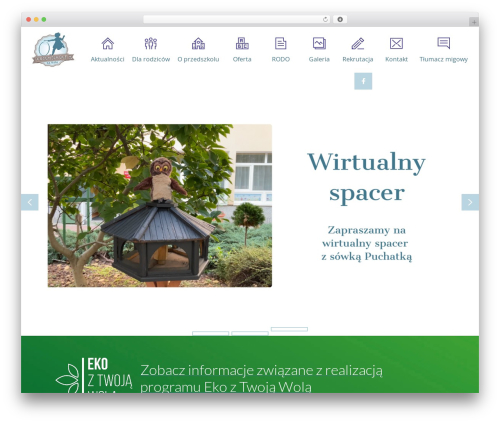Open the O przedszkolu menu label
The width and height of the screenshot is (500, 423).
click(198, 59)
